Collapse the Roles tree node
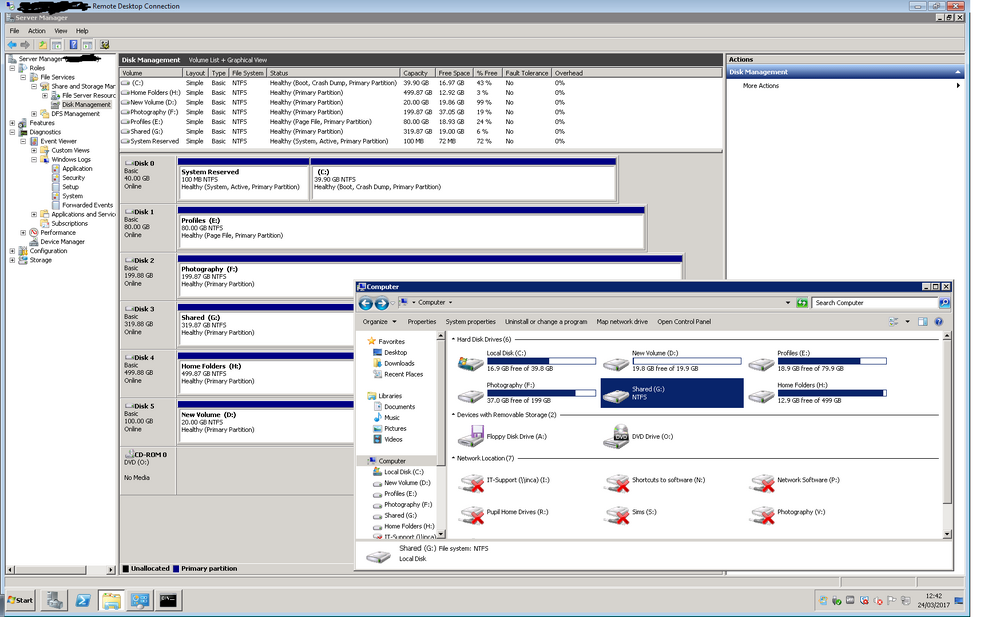 12,68
